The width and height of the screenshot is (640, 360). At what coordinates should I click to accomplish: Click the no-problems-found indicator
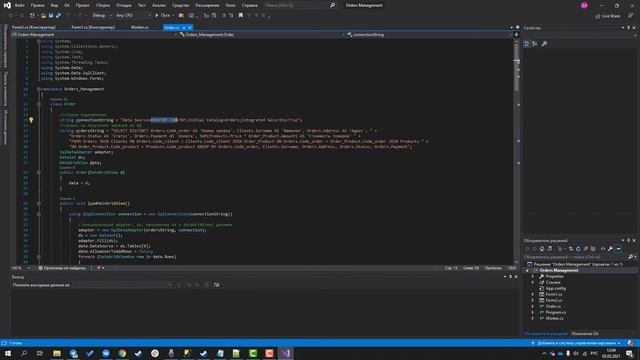62,268
